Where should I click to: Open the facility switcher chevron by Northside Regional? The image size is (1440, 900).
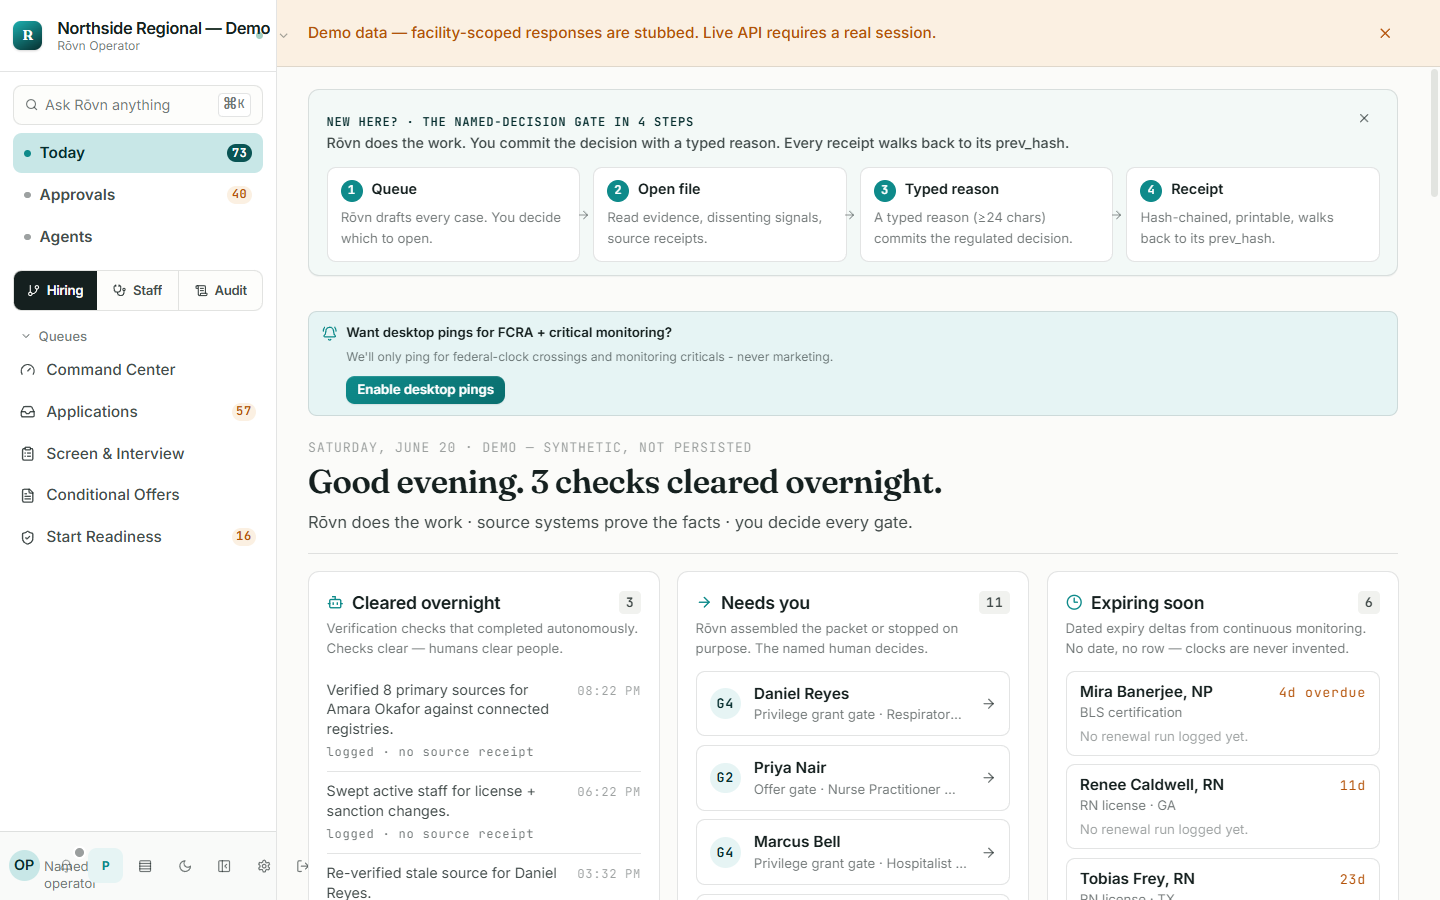[284, 36]
